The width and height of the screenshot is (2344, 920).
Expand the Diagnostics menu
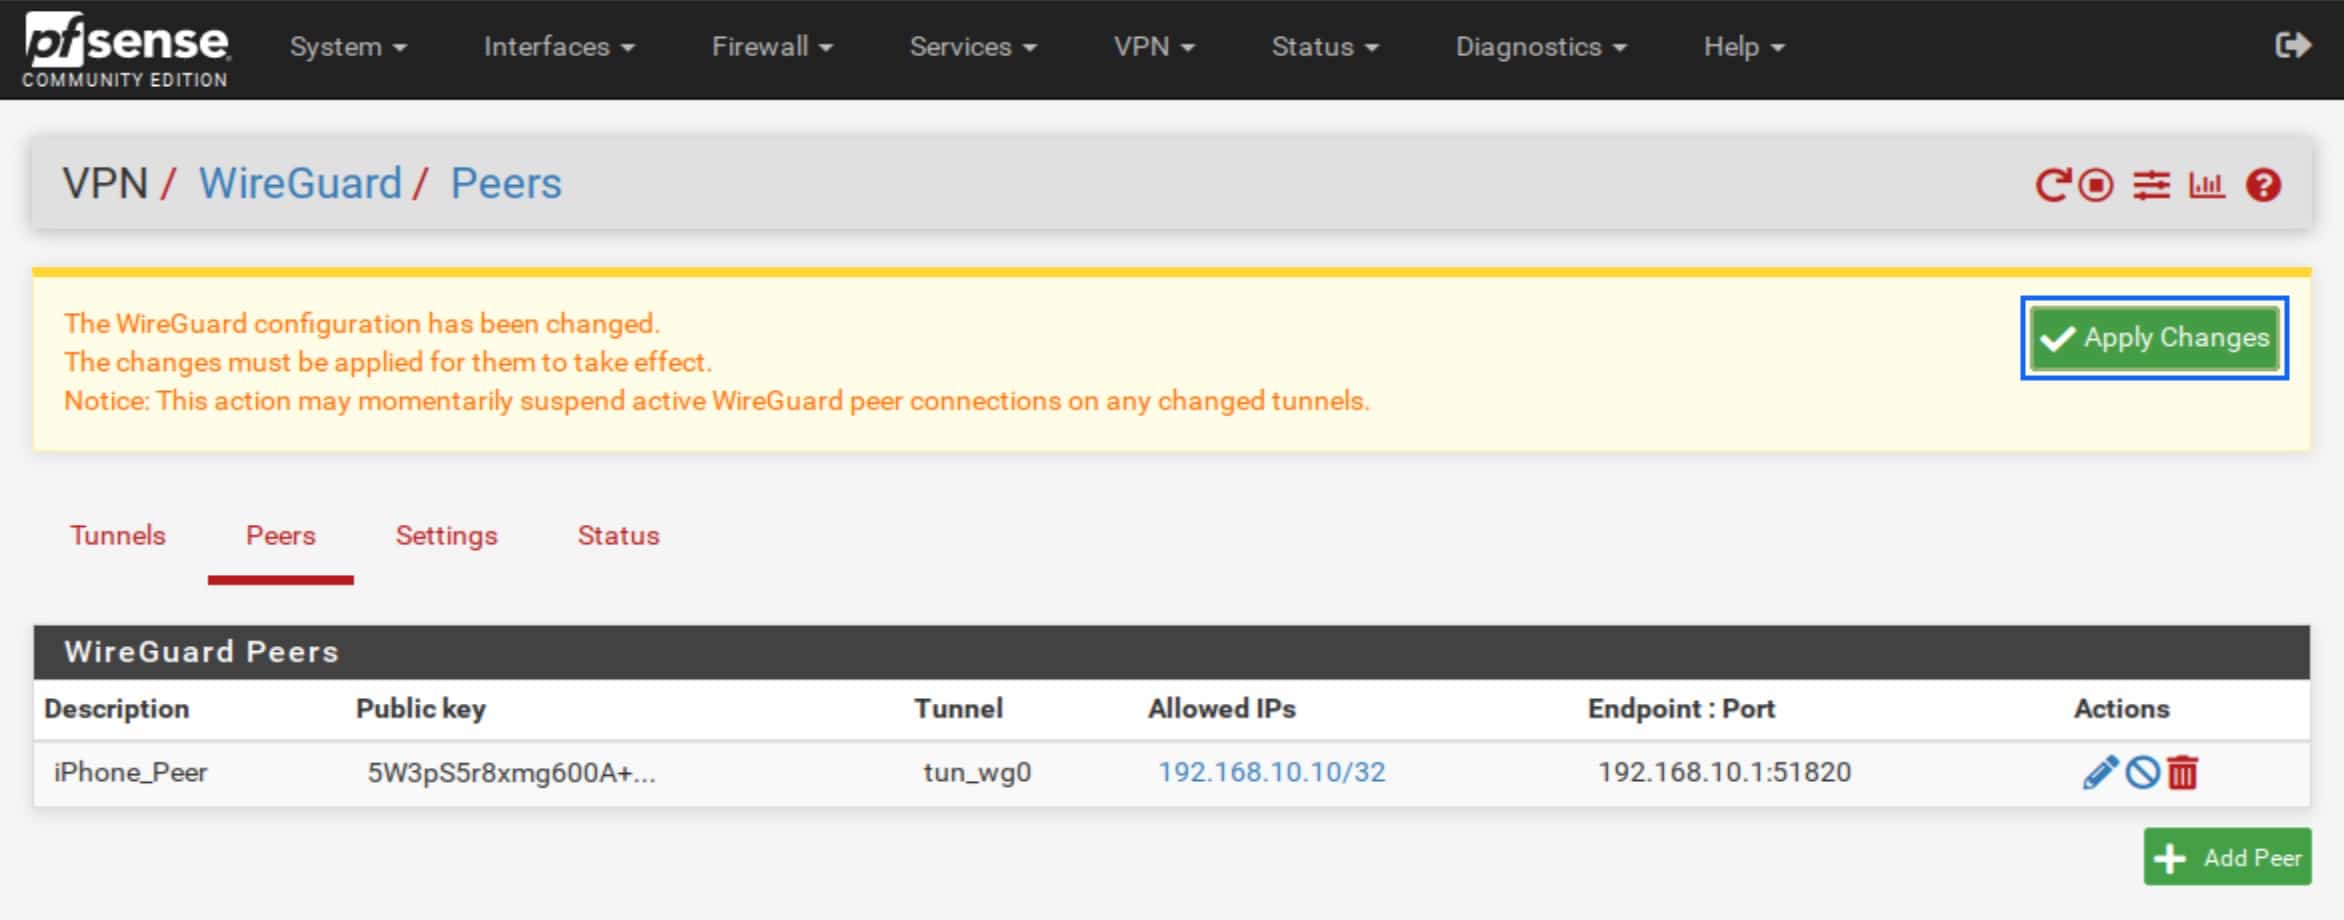[1541, 46]
